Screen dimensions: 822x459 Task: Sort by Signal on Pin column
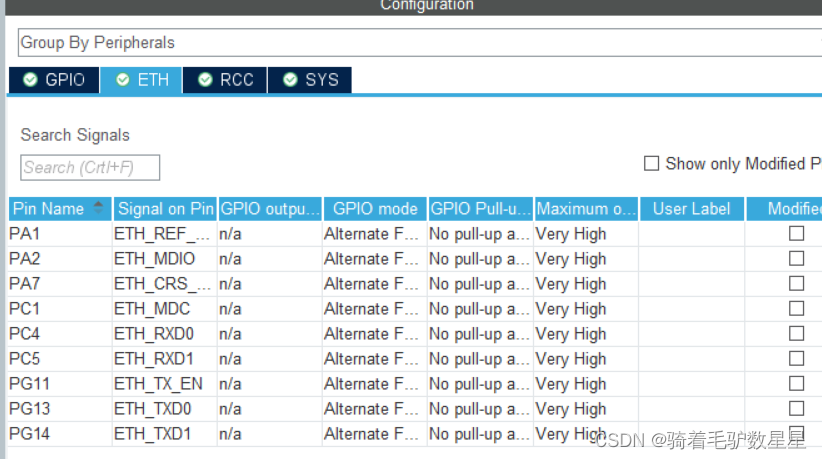point(165,209)
